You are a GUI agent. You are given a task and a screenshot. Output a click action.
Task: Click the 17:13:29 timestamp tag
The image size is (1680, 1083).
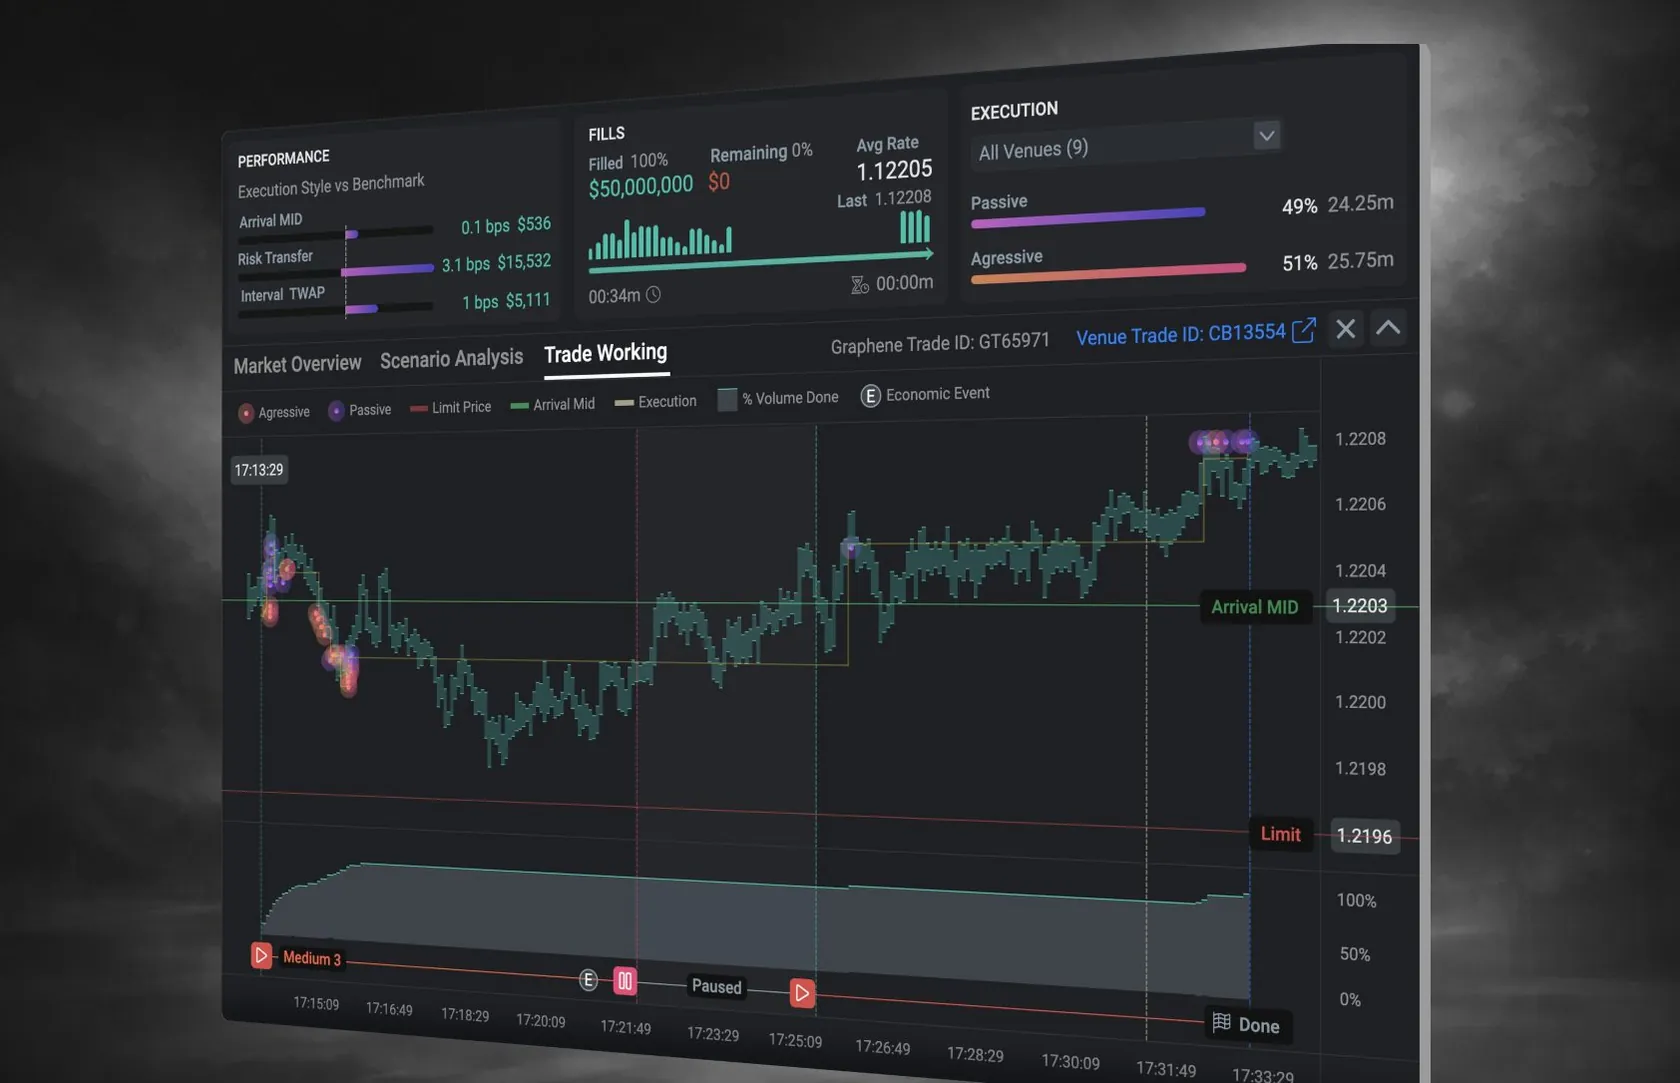pyautogui.click(x=259, y=470)
